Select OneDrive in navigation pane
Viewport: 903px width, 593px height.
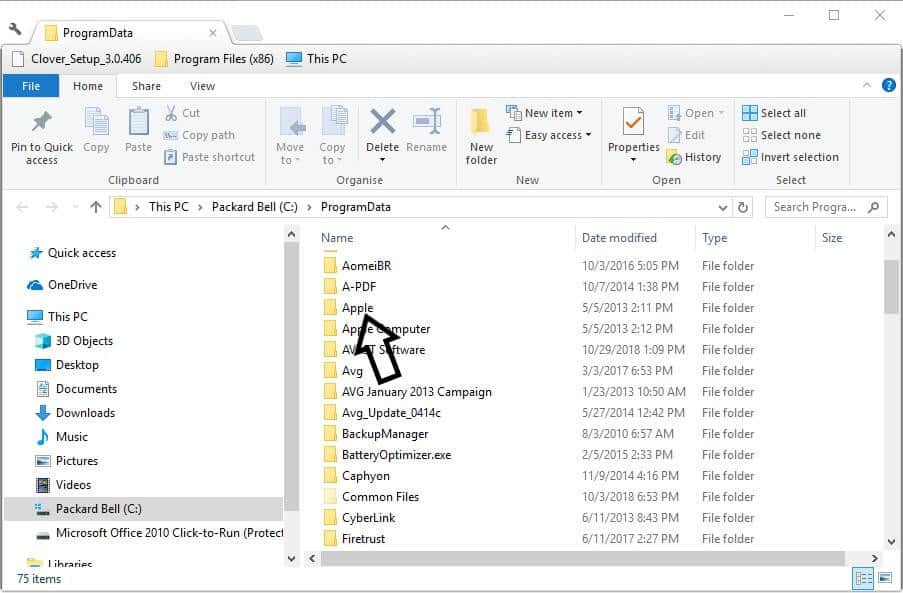point(62,285)
